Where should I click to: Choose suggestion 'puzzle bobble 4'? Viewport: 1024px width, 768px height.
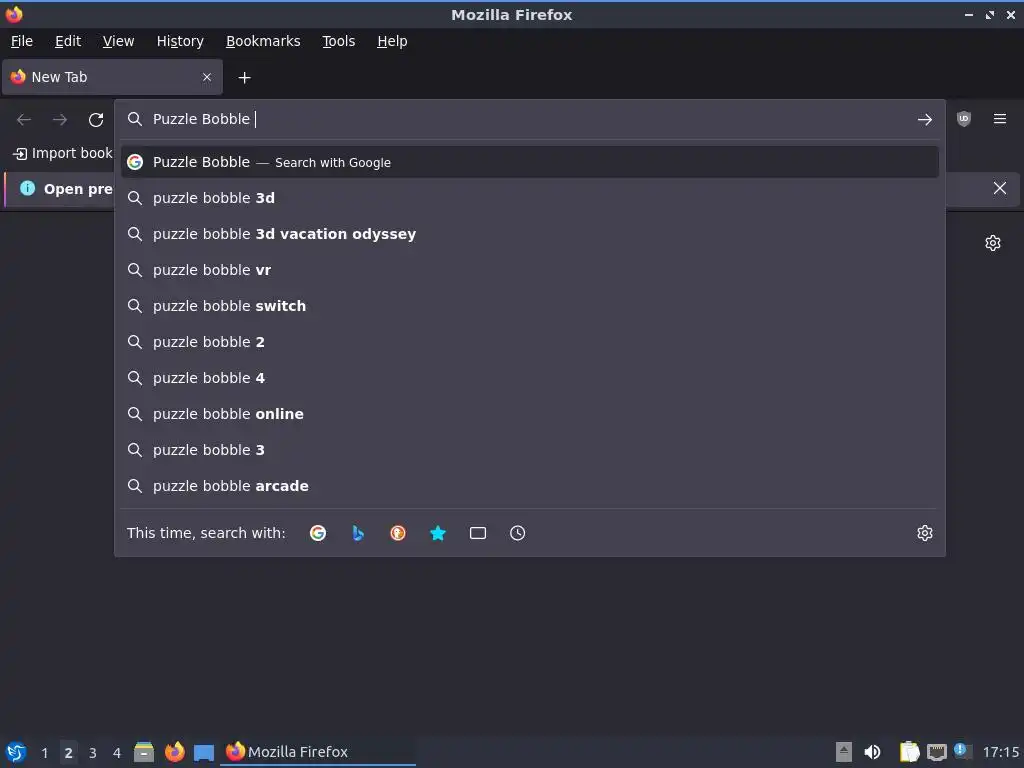530,377
